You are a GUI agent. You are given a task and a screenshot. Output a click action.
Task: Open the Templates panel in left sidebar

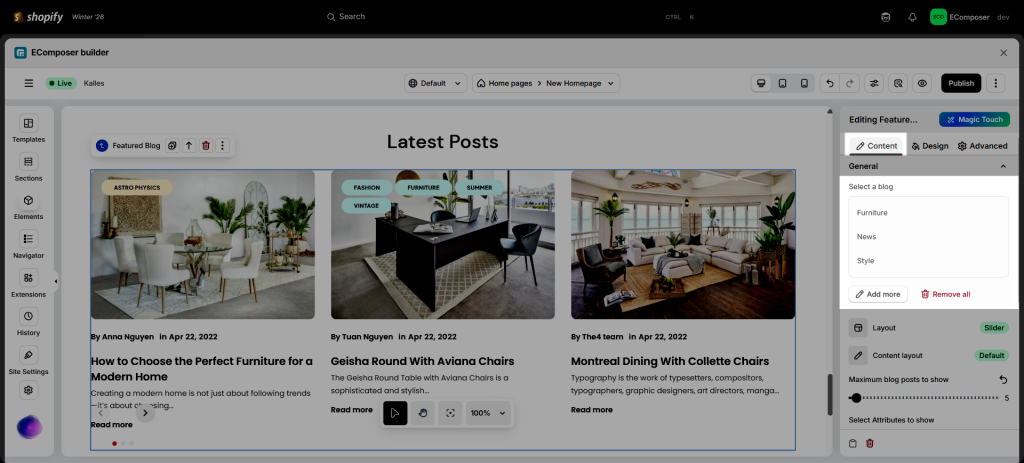(x=28, y=129)
